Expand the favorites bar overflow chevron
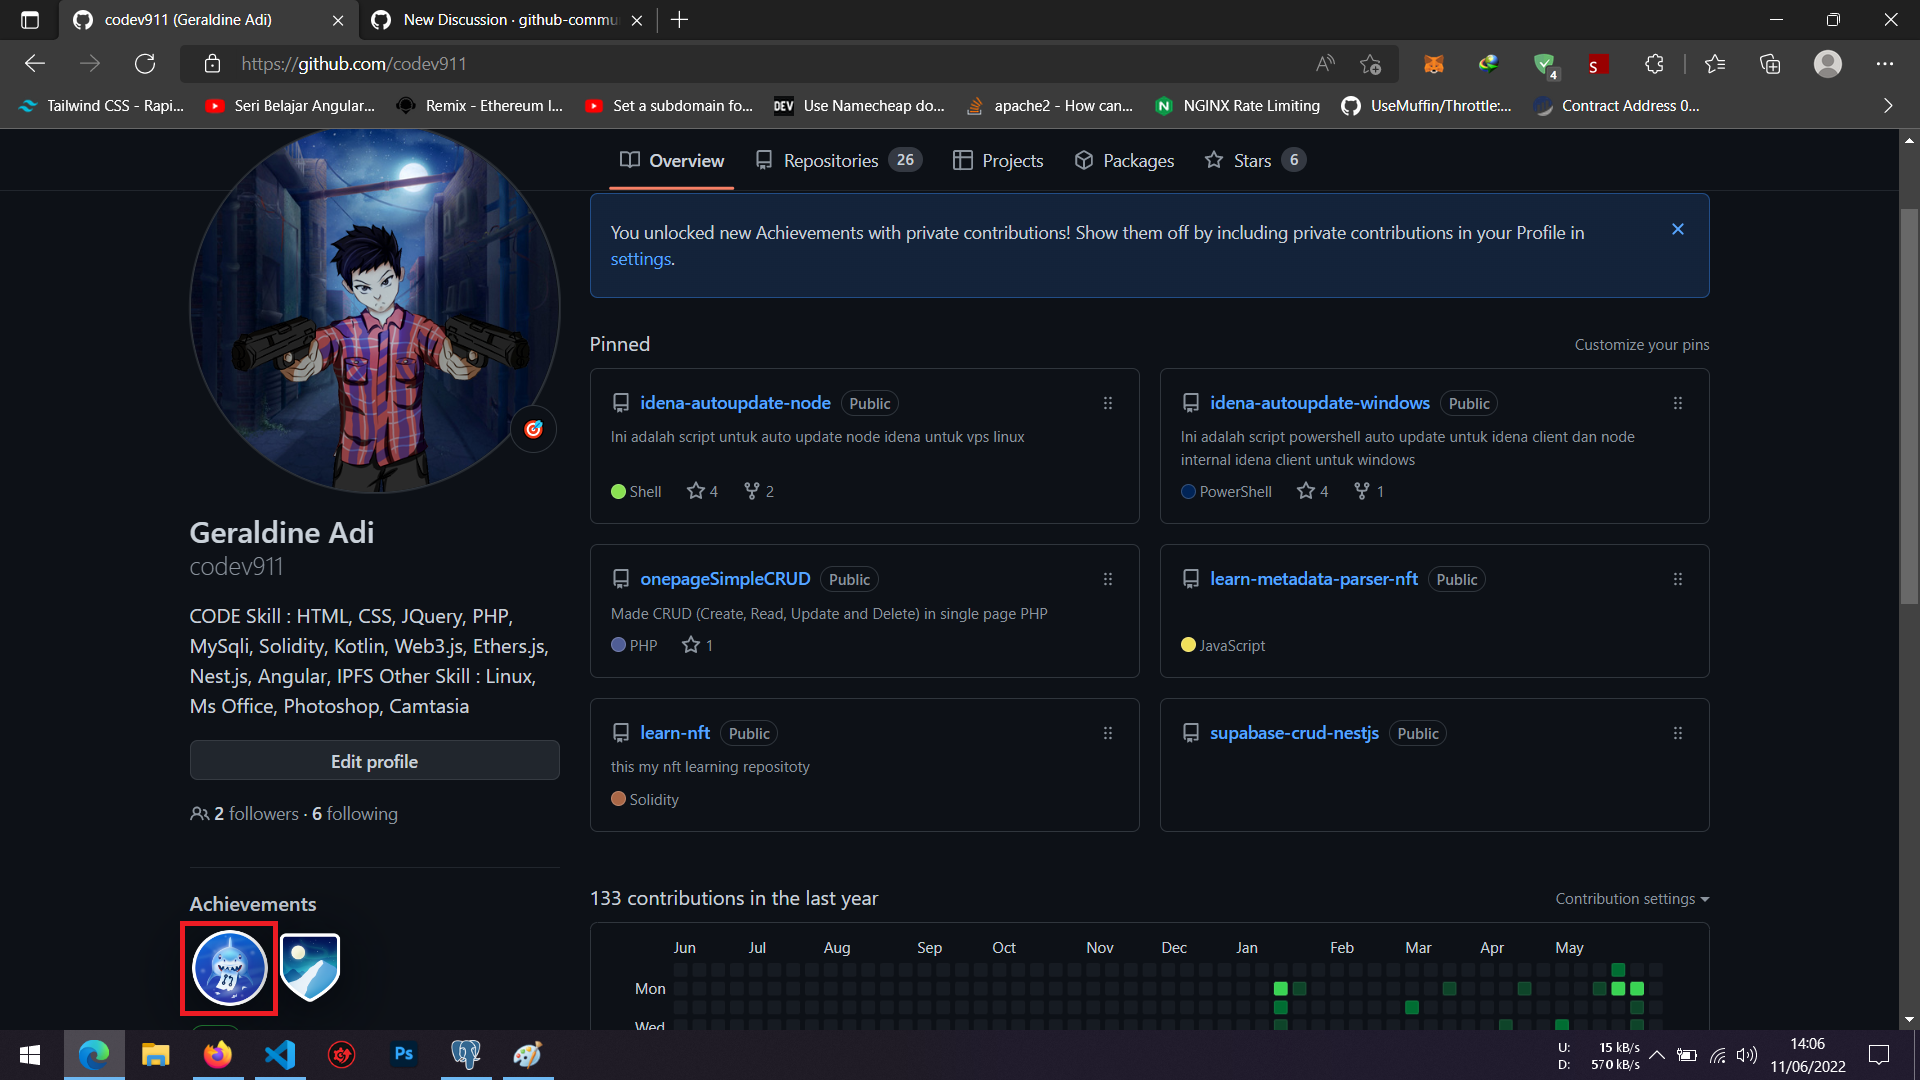 pyautogui.click(x=1888, y=105)
